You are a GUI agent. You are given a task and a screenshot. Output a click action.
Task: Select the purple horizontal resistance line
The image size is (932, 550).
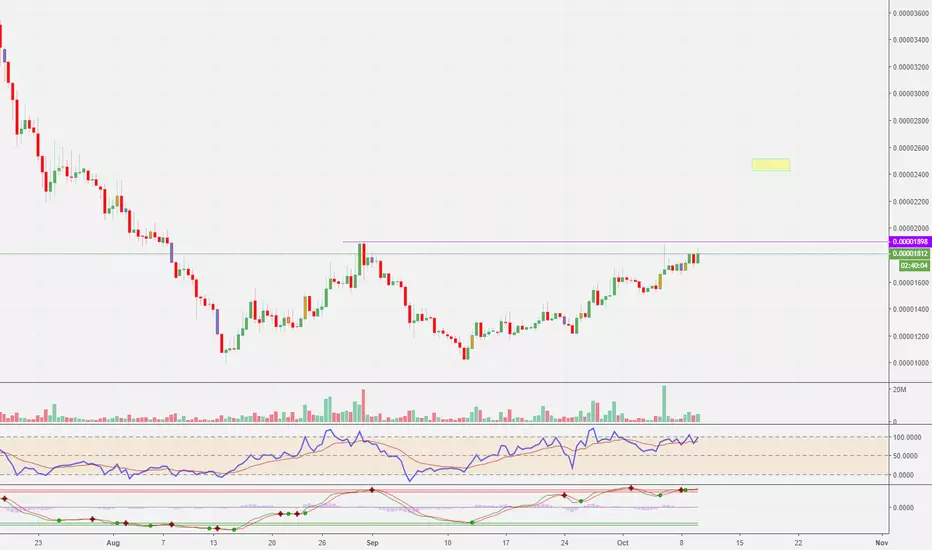point(615,242)
